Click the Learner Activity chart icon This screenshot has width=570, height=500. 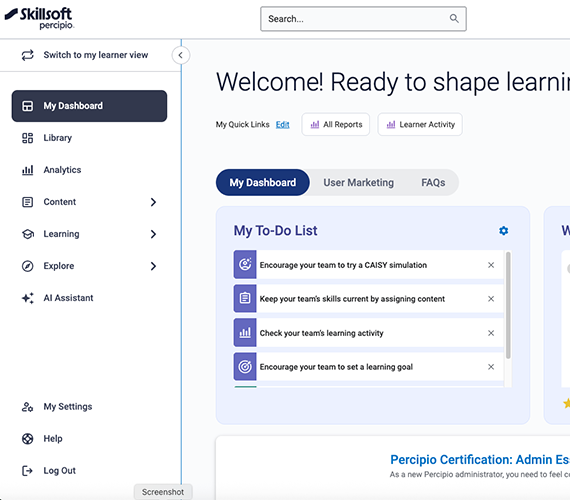pyautogui.click(x=391, y=125)
